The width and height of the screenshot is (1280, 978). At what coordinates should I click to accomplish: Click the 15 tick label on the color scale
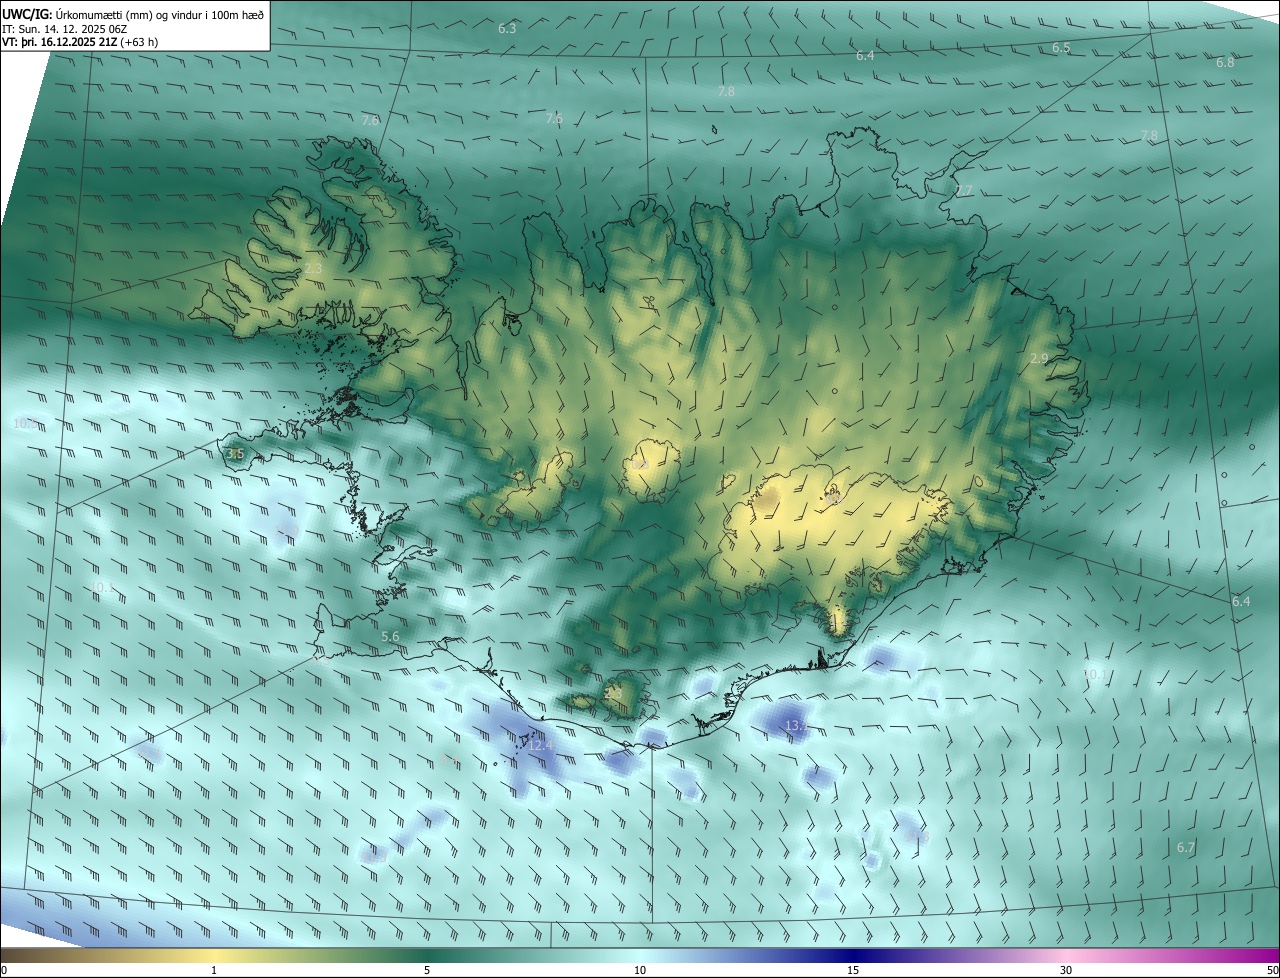pos(853,970)
